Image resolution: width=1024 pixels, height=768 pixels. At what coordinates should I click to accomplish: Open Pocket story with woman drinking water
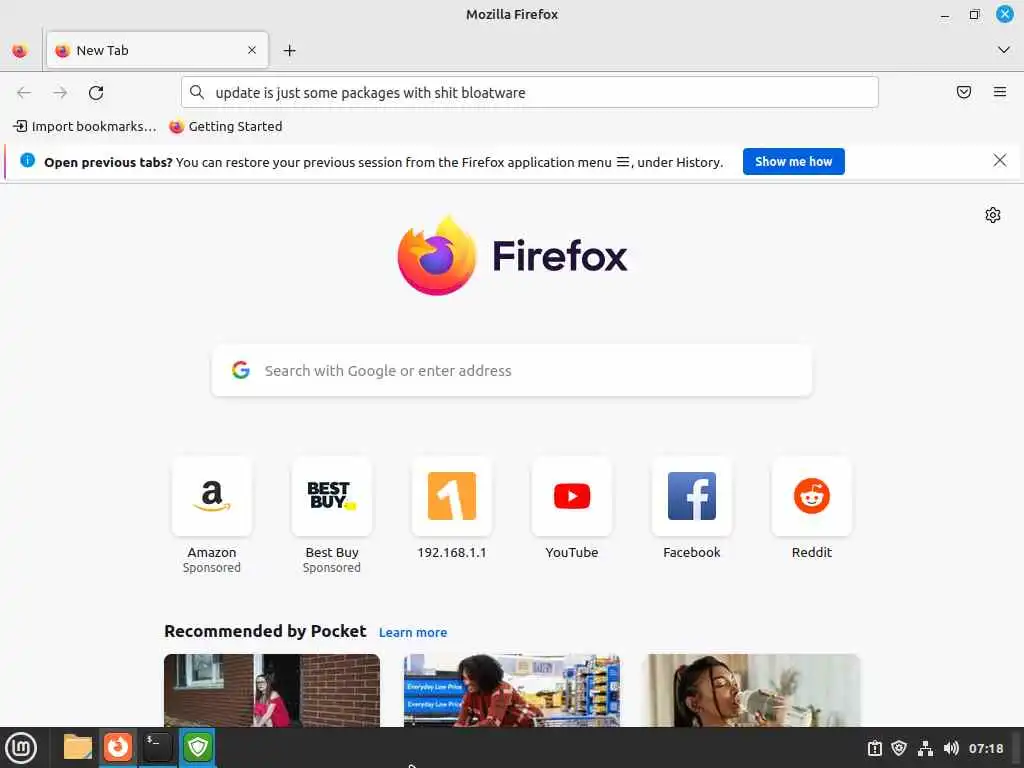click(752, 690)
